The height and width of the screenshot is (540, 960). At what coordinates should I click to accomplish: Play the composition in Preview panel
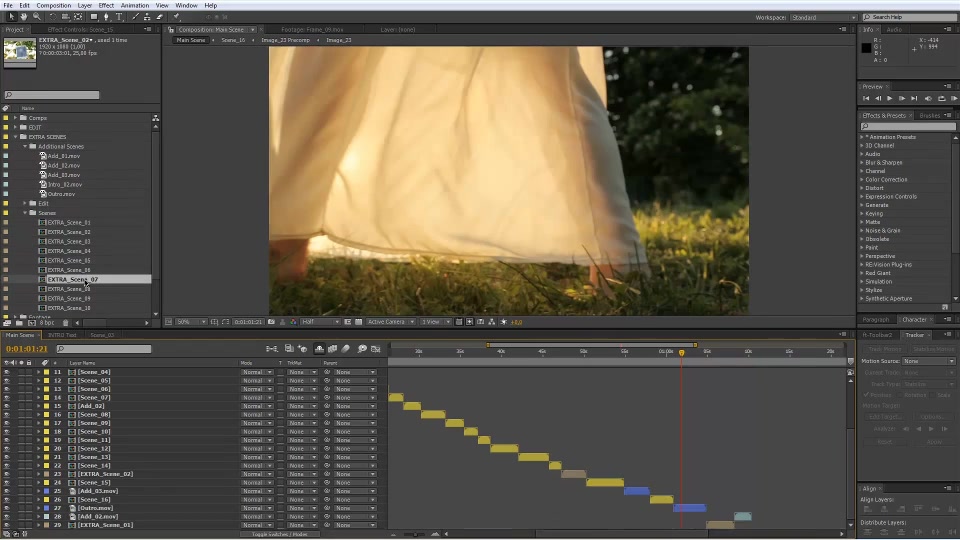890,99
